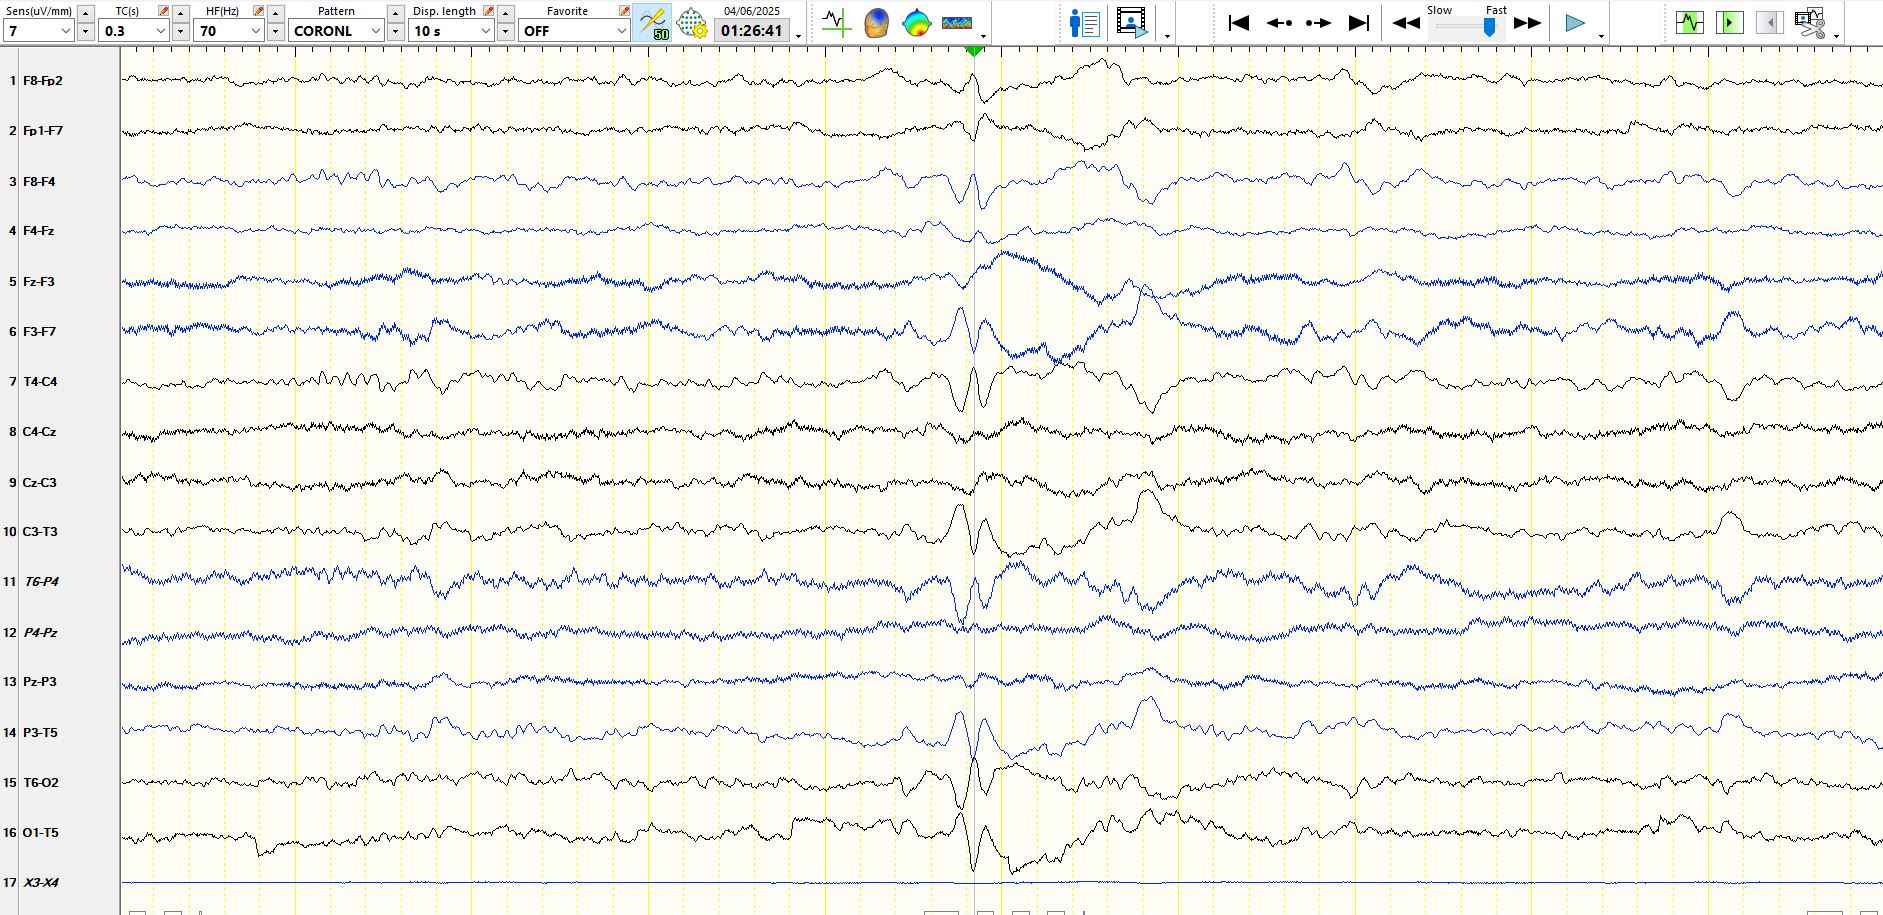This screenshot has width=1883, height=915.
Task: Switch to the next Pattern using the down arrow
Action: point(395,31)
